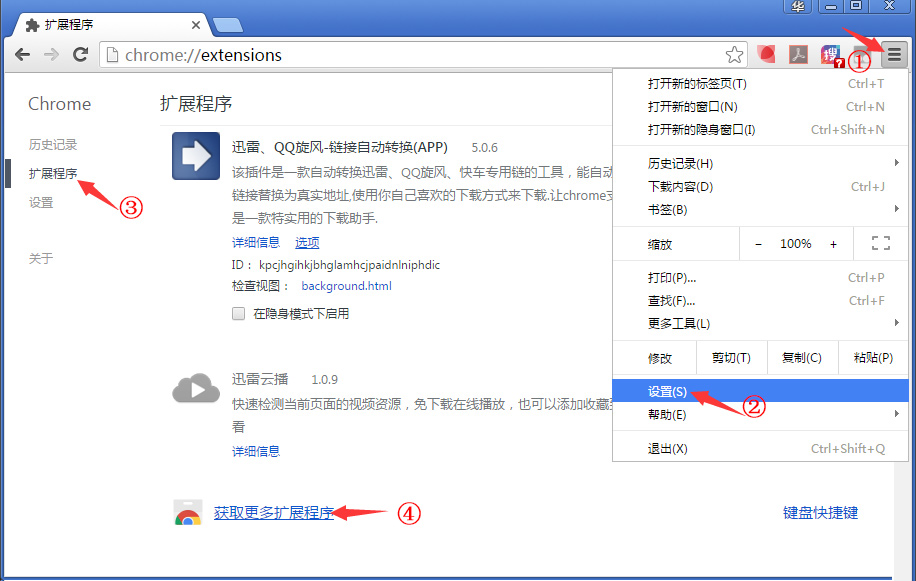Image resolution: width=916 pixels, height=581 pixels.
Task: Expand 历史记录(H) submenu
Action: pyautogui.click(x=760, y=164)
